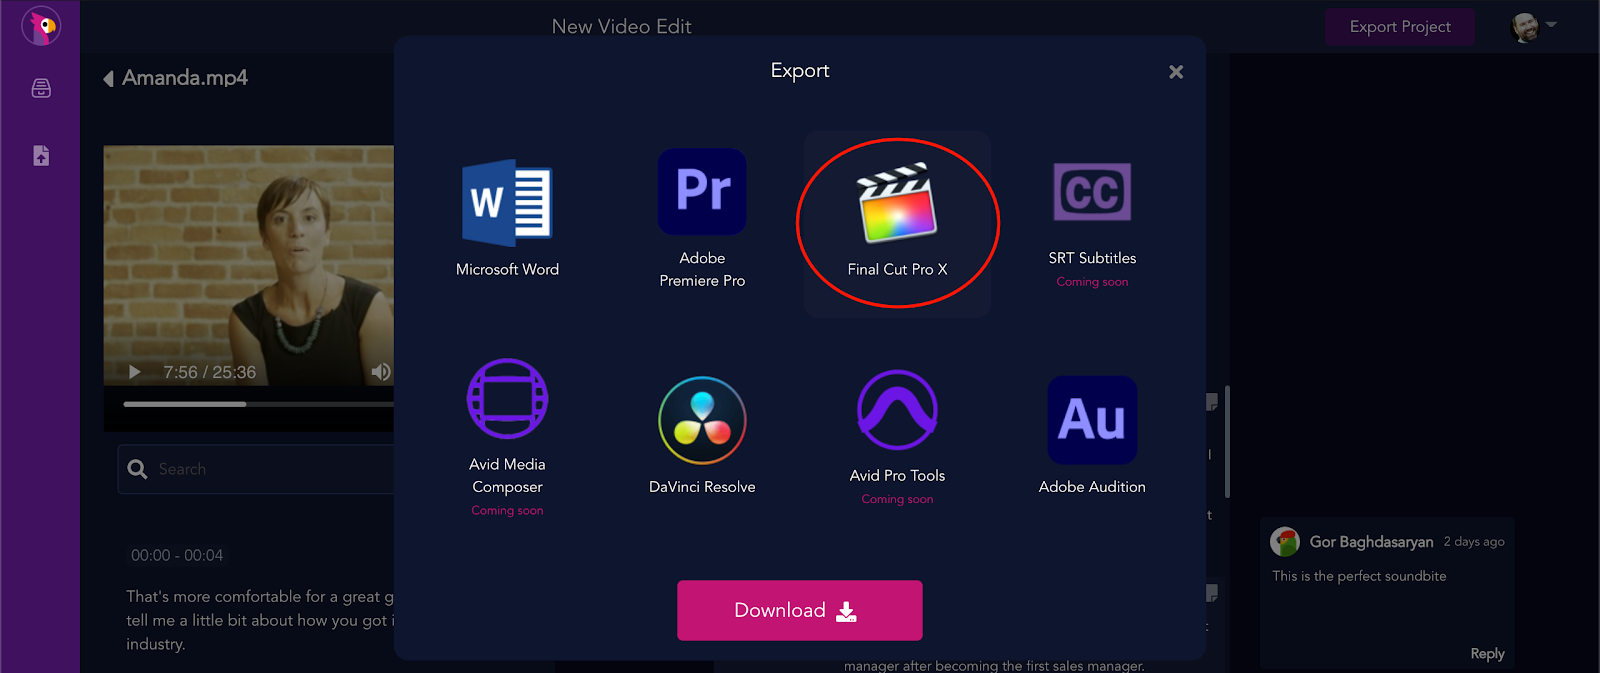
Task: Click Gor Baghdasaryan's comment avatar
Action: (x=1285, y=541)
